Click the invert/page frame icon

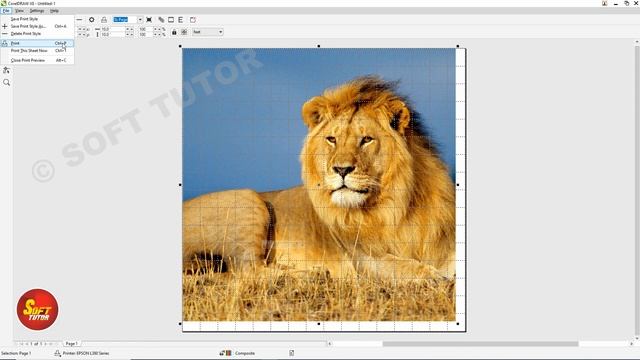[171, 20]
